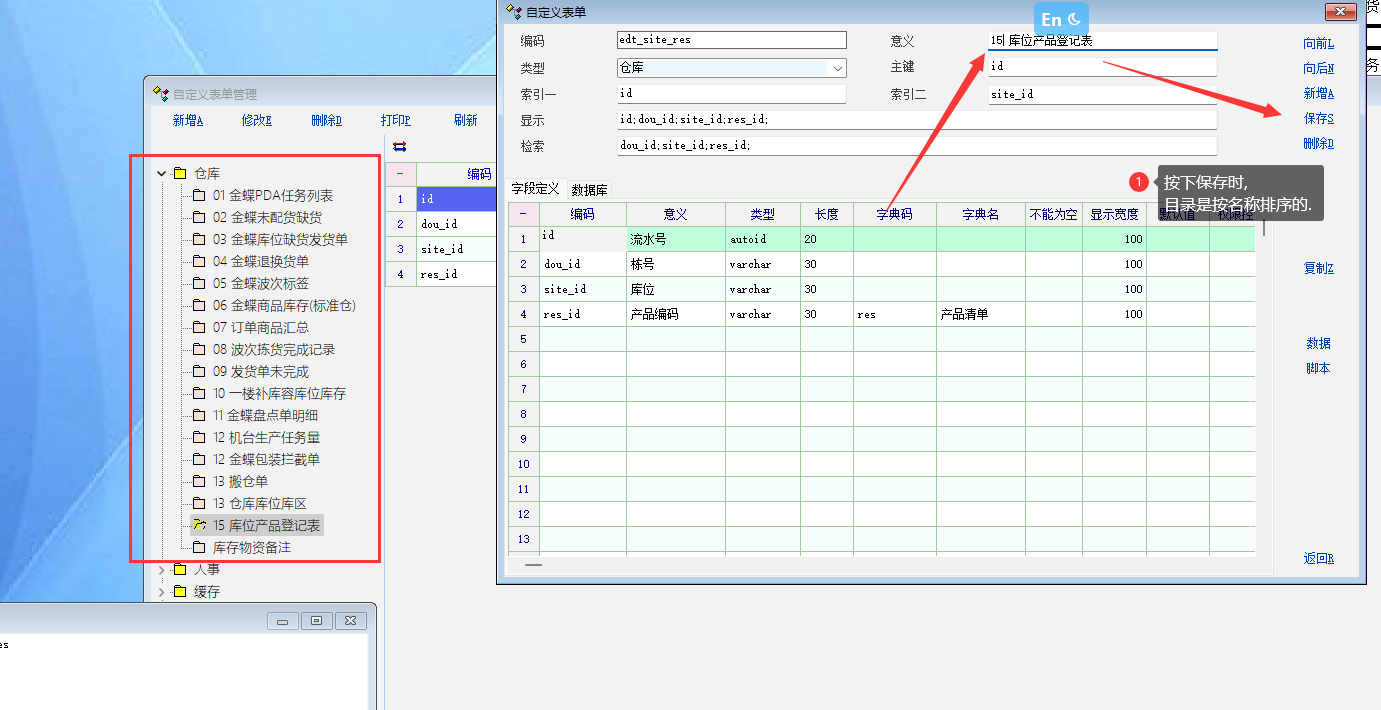Click the 自定义表单 title bar icon
The image size is (1381, 710).
(514, 12)
